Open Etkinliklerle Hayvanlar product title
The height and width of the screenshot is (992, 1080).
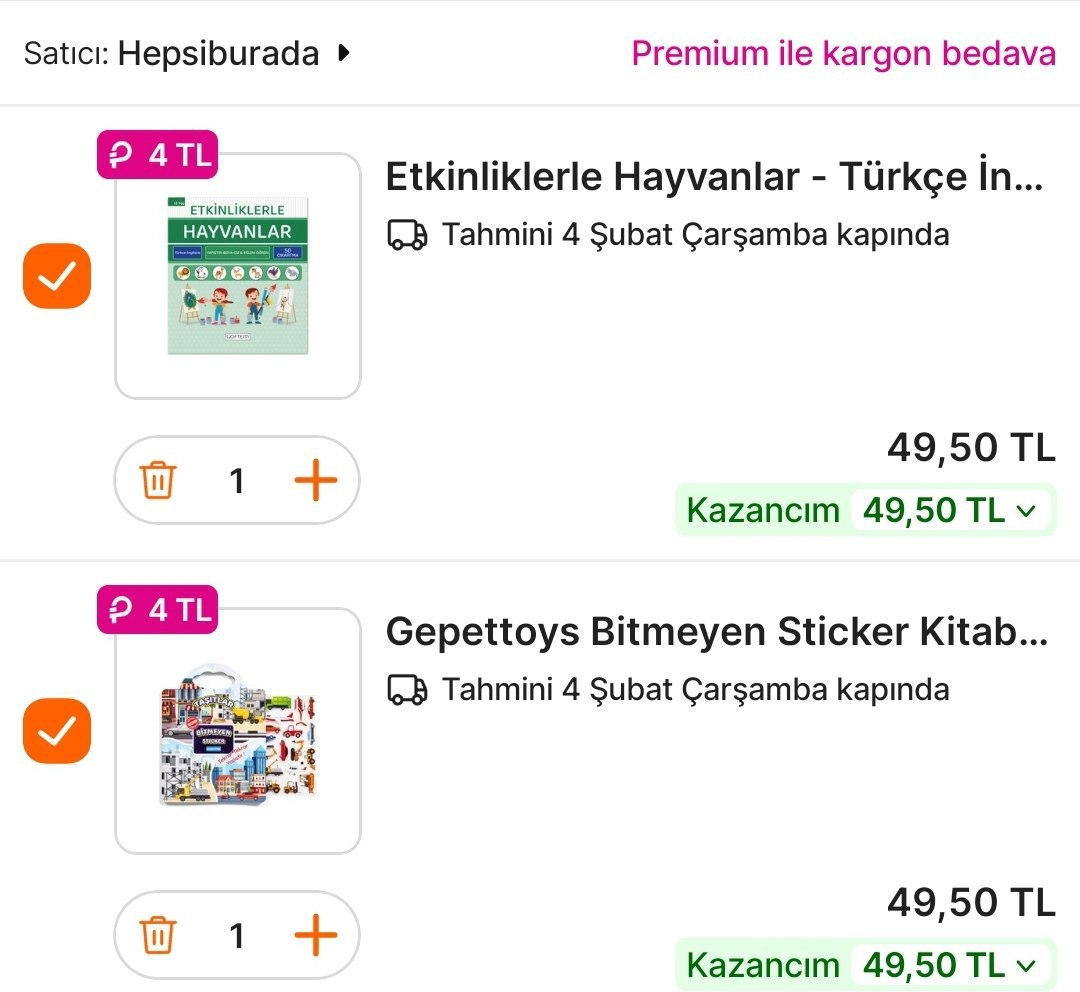714,178
